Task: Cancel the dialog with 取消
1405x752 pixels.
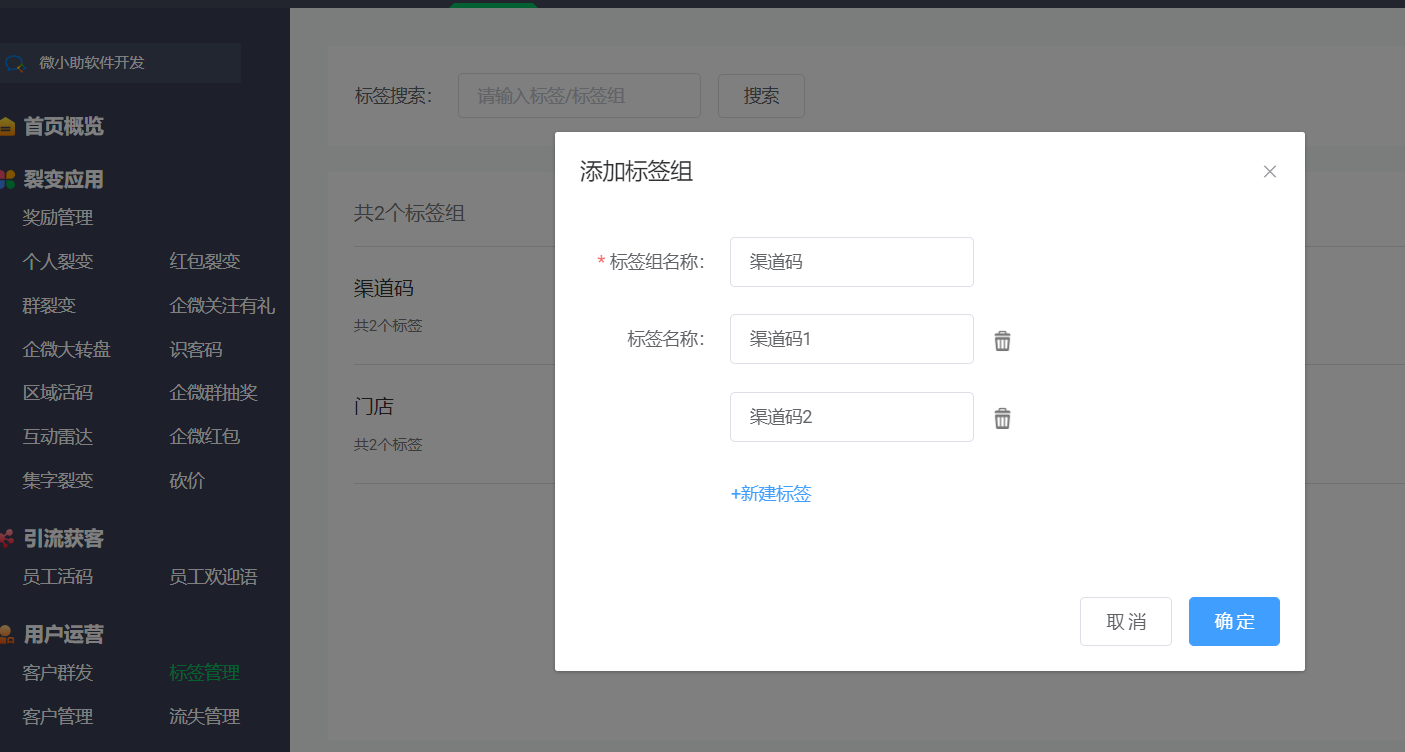Action: coord(1126,622)
